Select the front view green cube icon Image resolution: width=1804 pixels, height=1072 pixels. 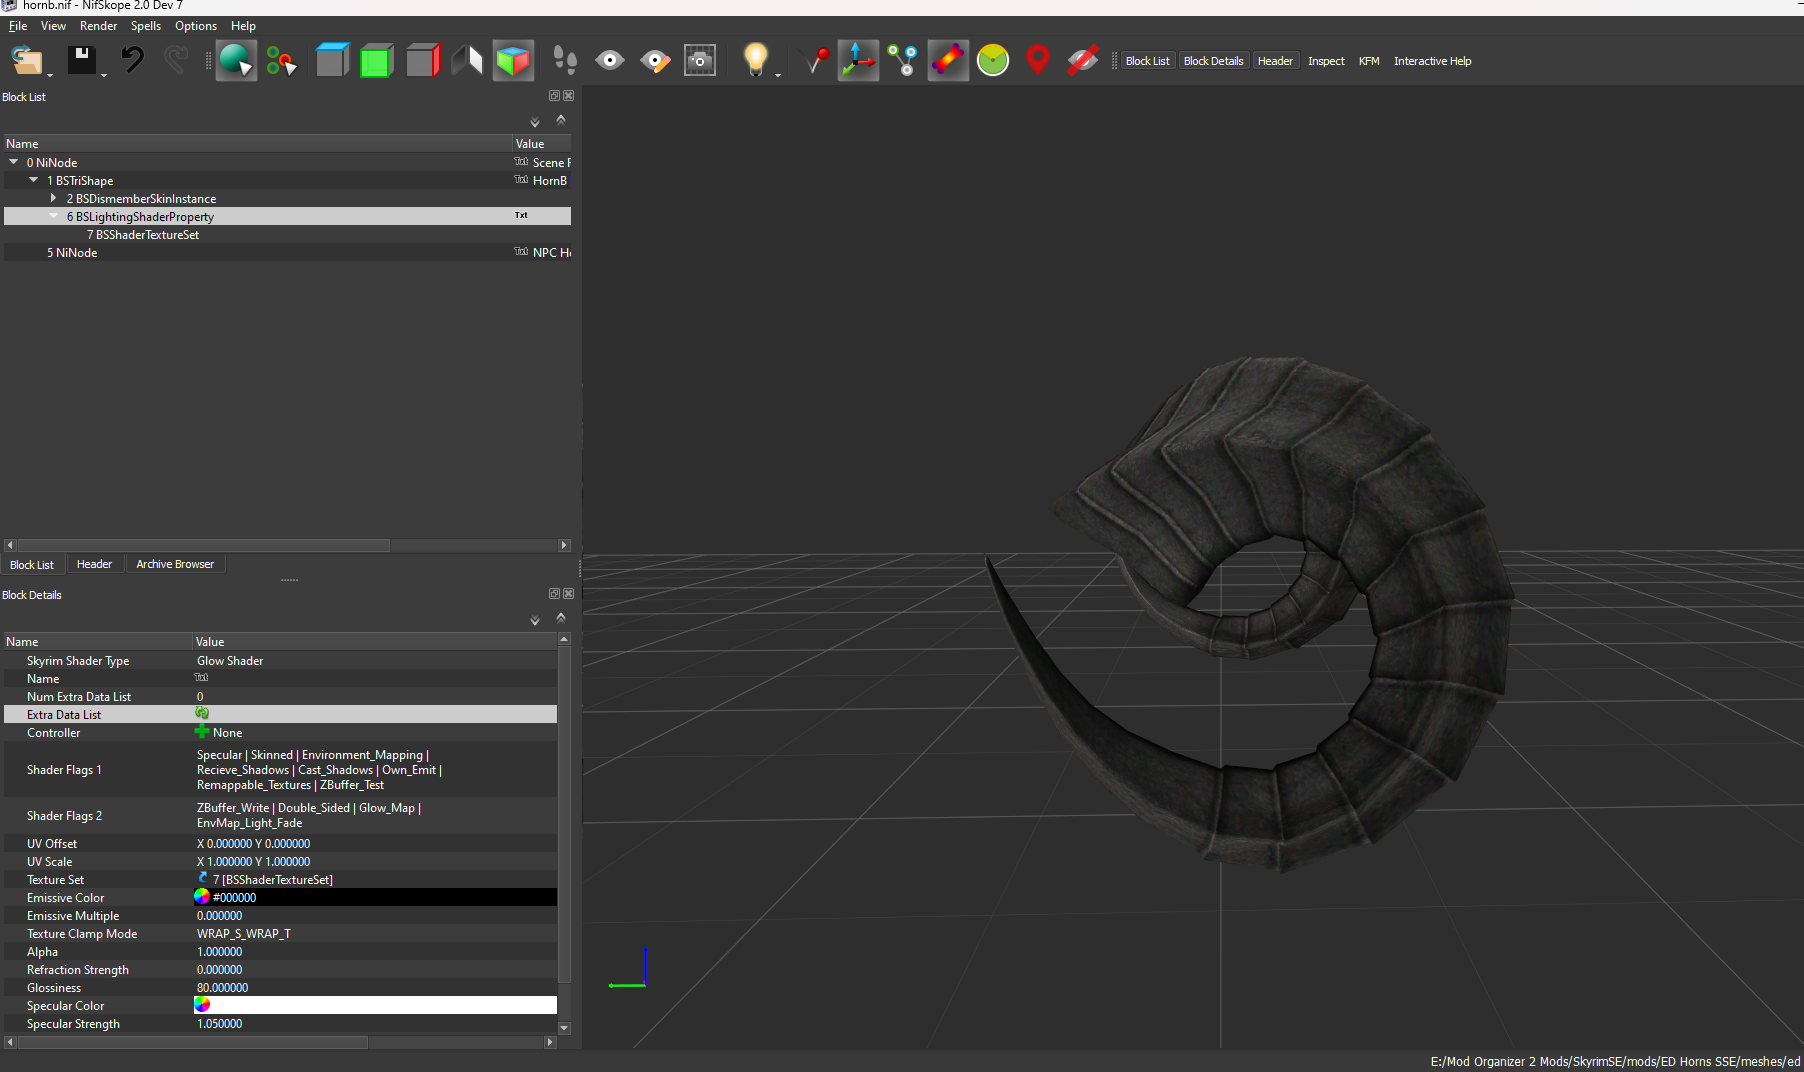coord(376,61)
